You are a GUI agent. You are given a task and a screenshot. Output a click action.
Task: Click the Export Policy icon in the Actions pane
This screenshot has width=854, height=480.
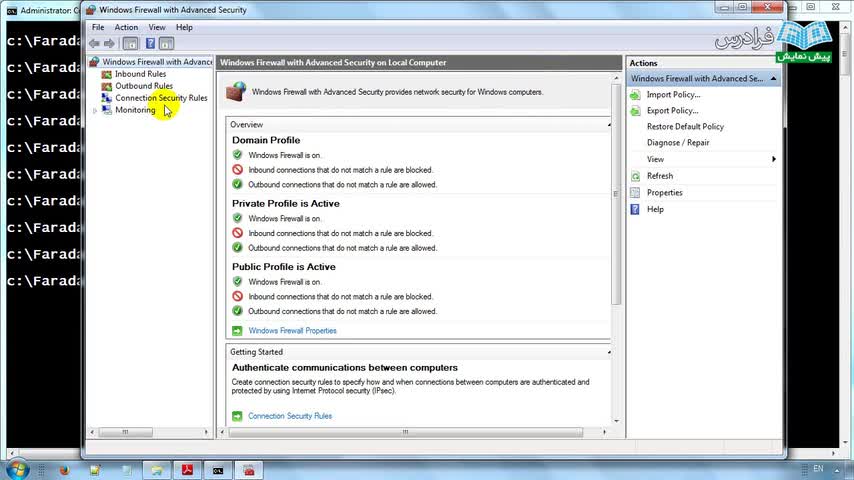point(635,111)
